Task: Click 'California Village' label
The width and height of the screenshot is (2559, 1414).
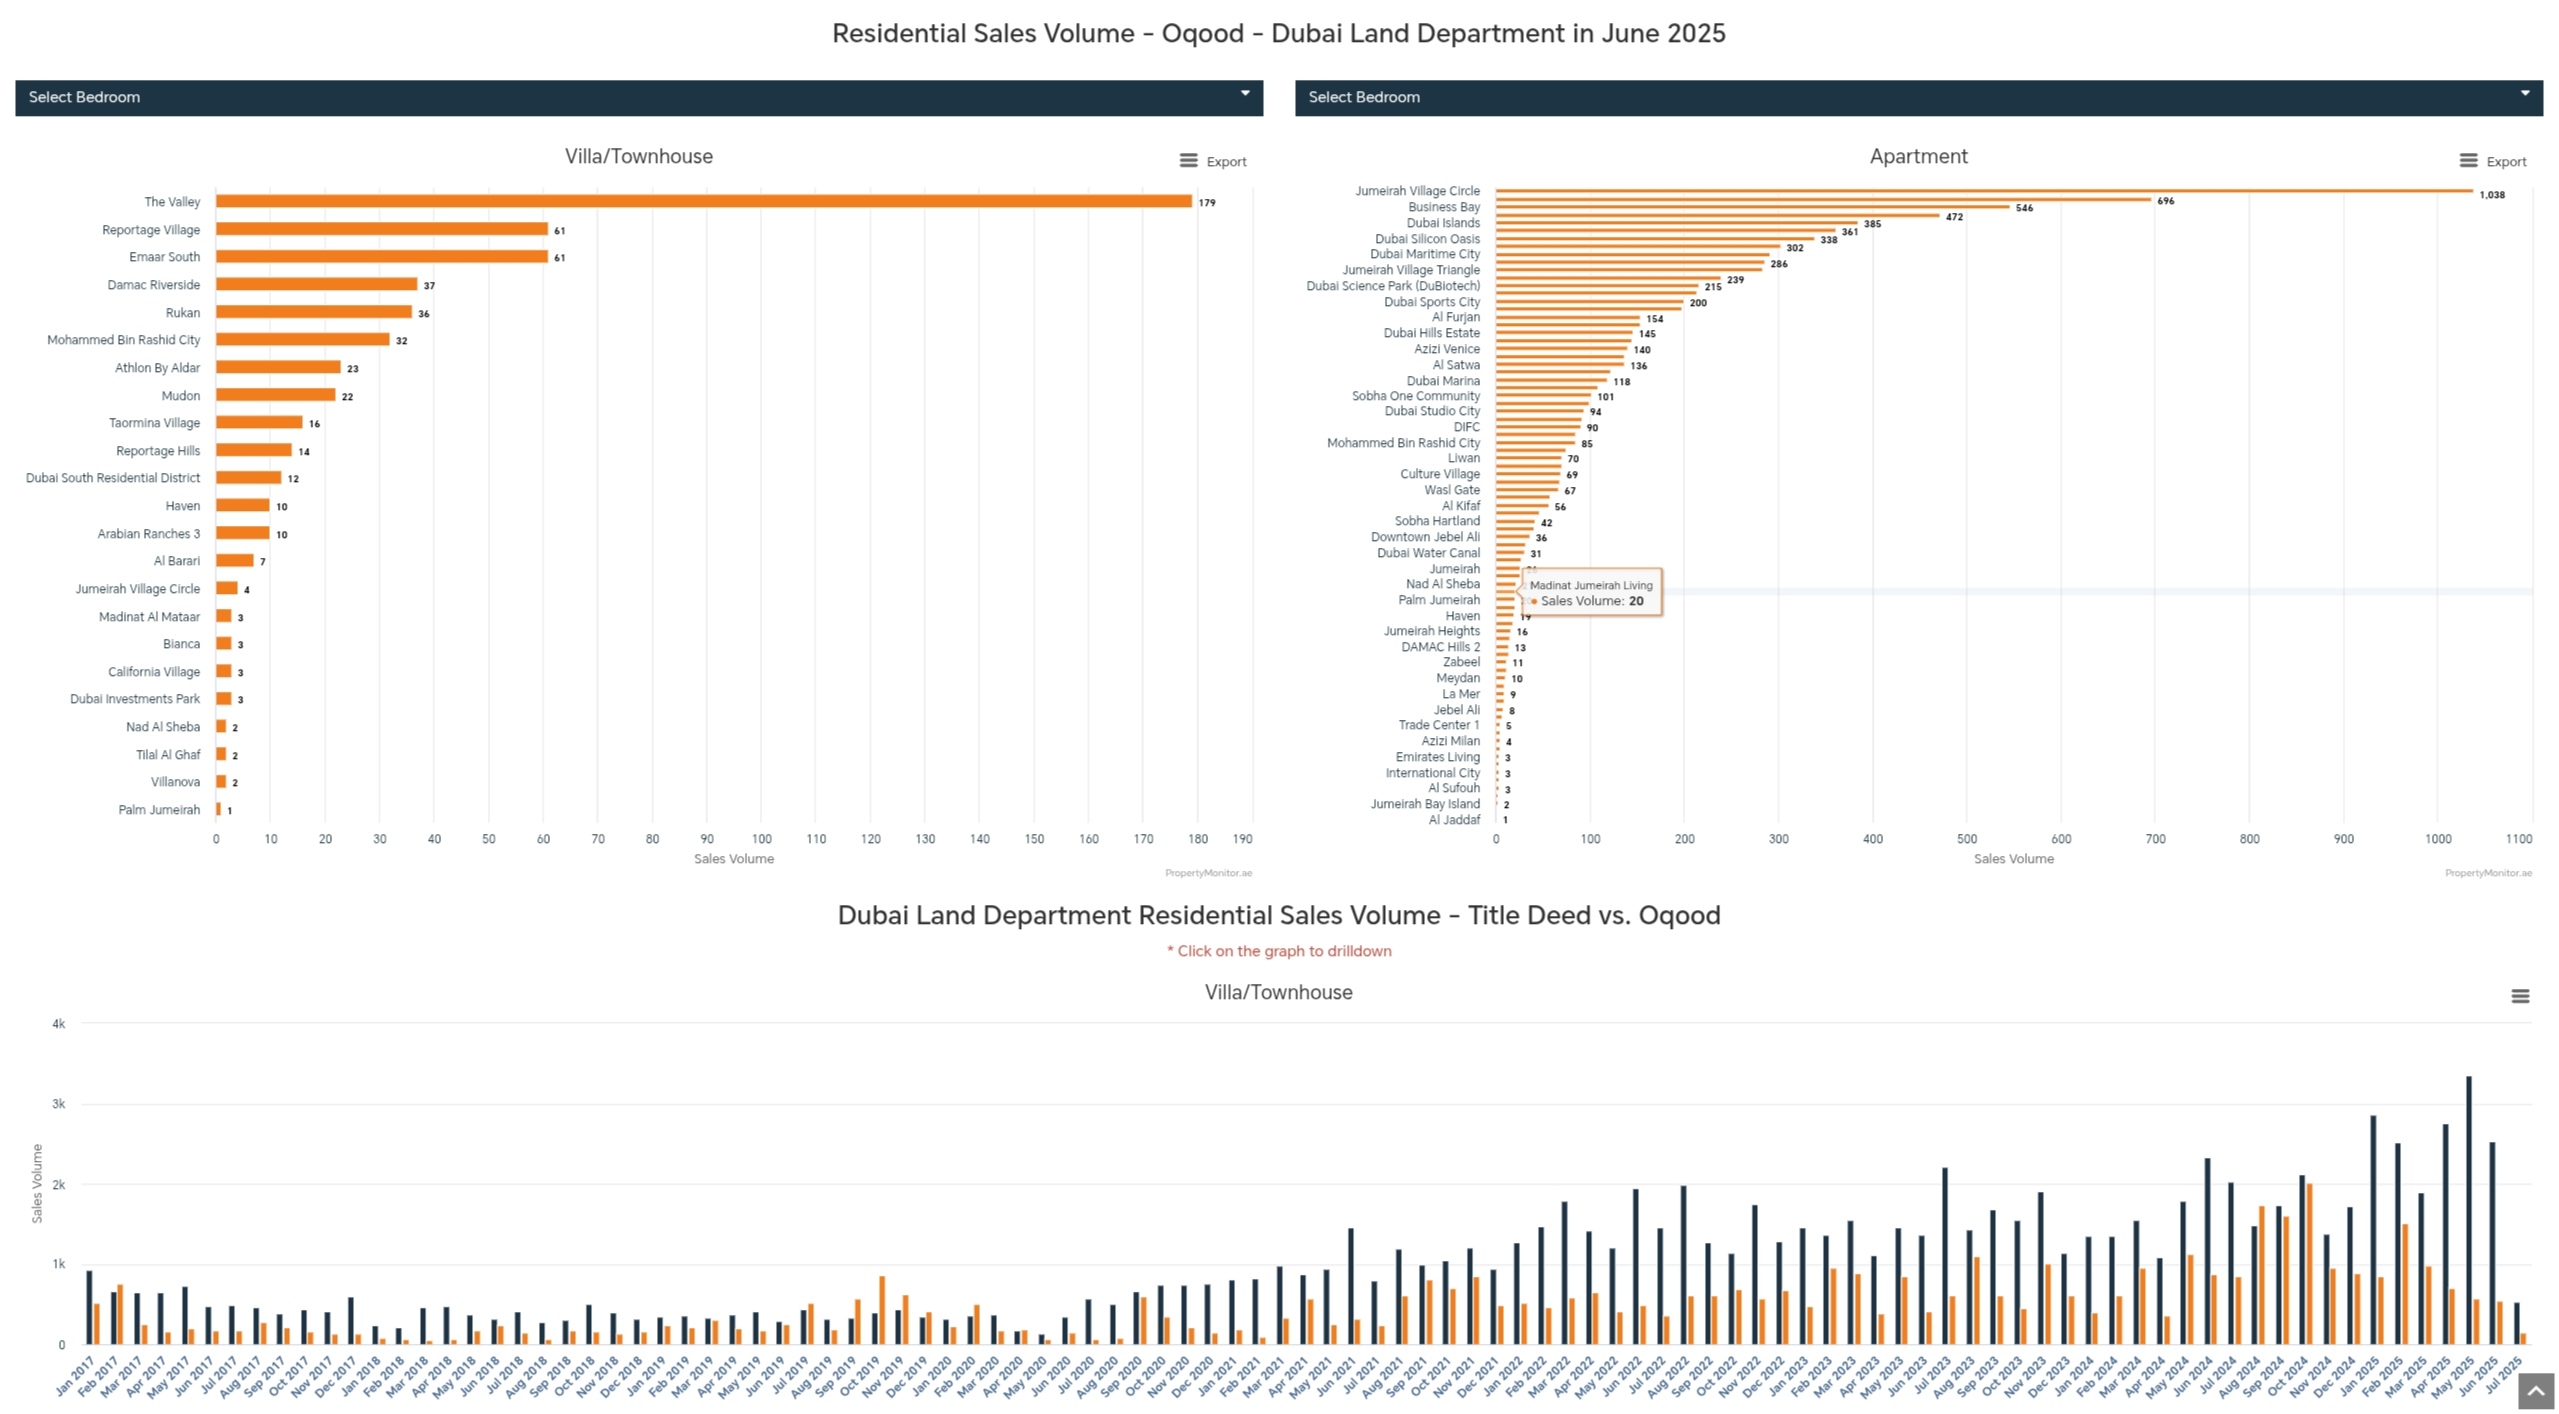Action: pyautogui.click(x=154, y=672)
